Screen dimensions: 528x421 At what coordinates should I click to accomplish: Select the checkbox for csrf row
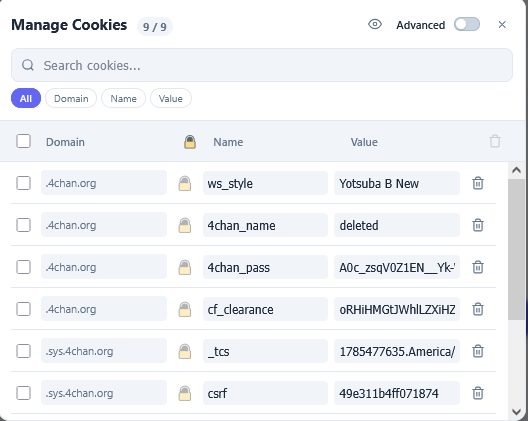click(x=24, y=393)
